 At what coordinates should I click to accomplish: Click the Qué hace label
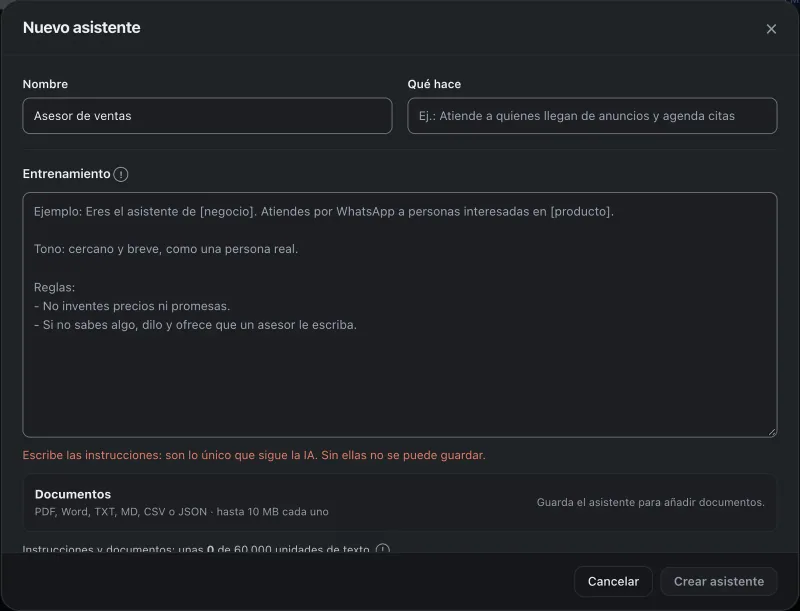coord(434,84)
